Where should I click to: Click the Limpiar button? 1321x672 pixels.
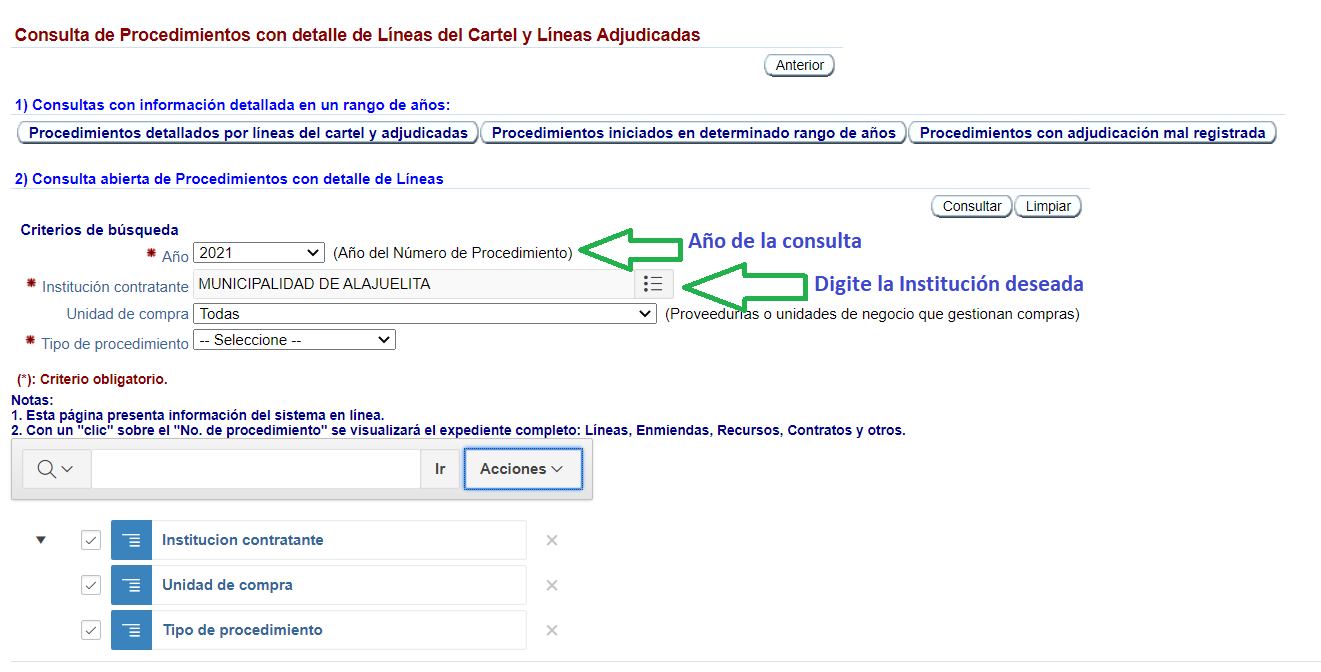tap(1047, 205)
